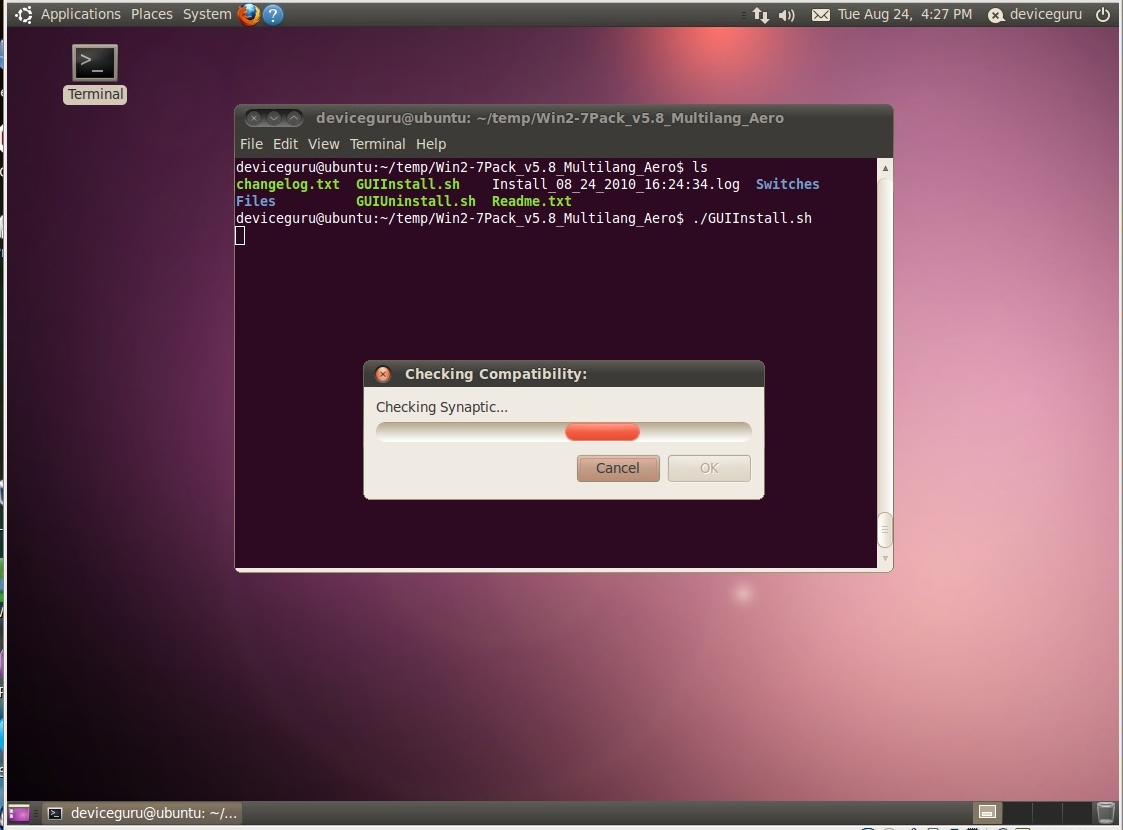Open the terminal's File menu

pyautogui.click(x=251, y=144)
